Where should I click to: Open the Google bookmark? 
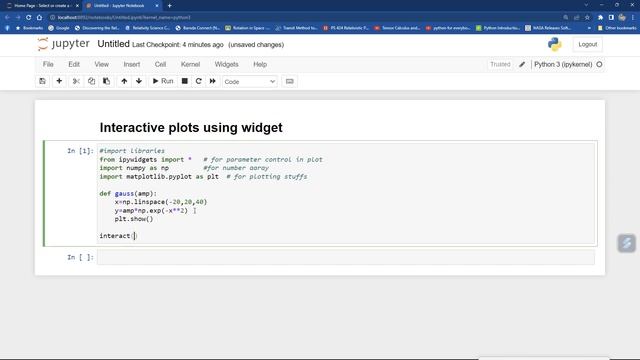(x=59, y=28)
